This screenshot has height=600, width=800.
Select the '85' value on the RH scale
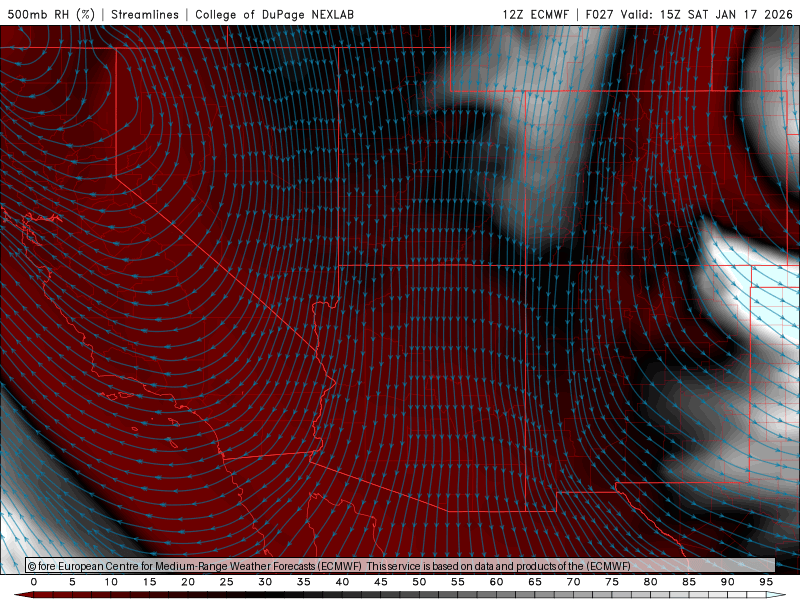tap(689, 582)
